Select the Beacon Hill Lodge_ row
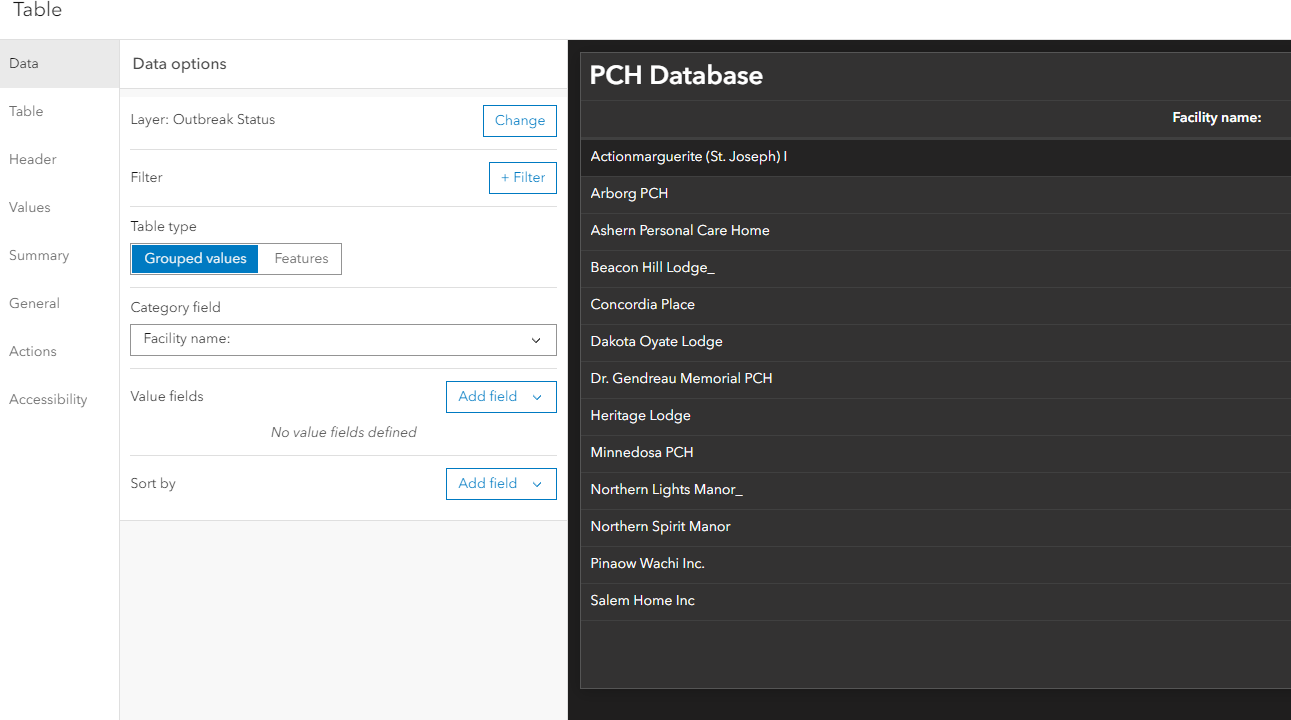The height and width of the screenshot is (720, 1291). tap(935, 268)
